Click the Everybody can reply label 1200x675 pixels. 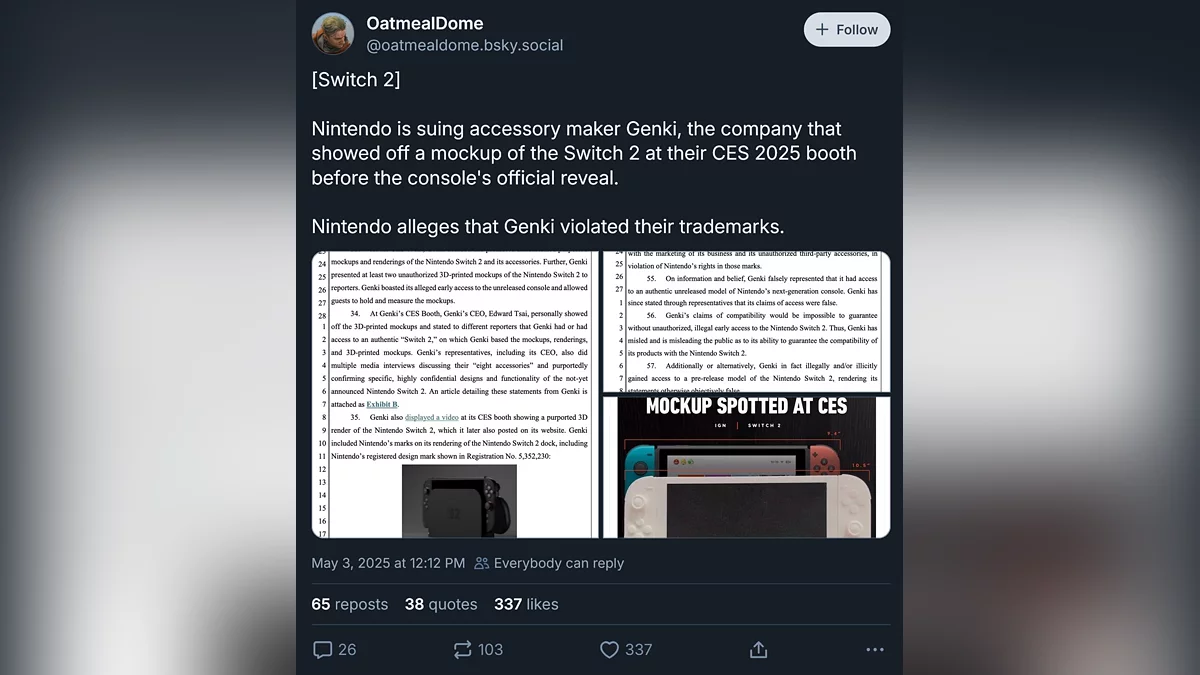pyautogui.click(x=558, y=563)
